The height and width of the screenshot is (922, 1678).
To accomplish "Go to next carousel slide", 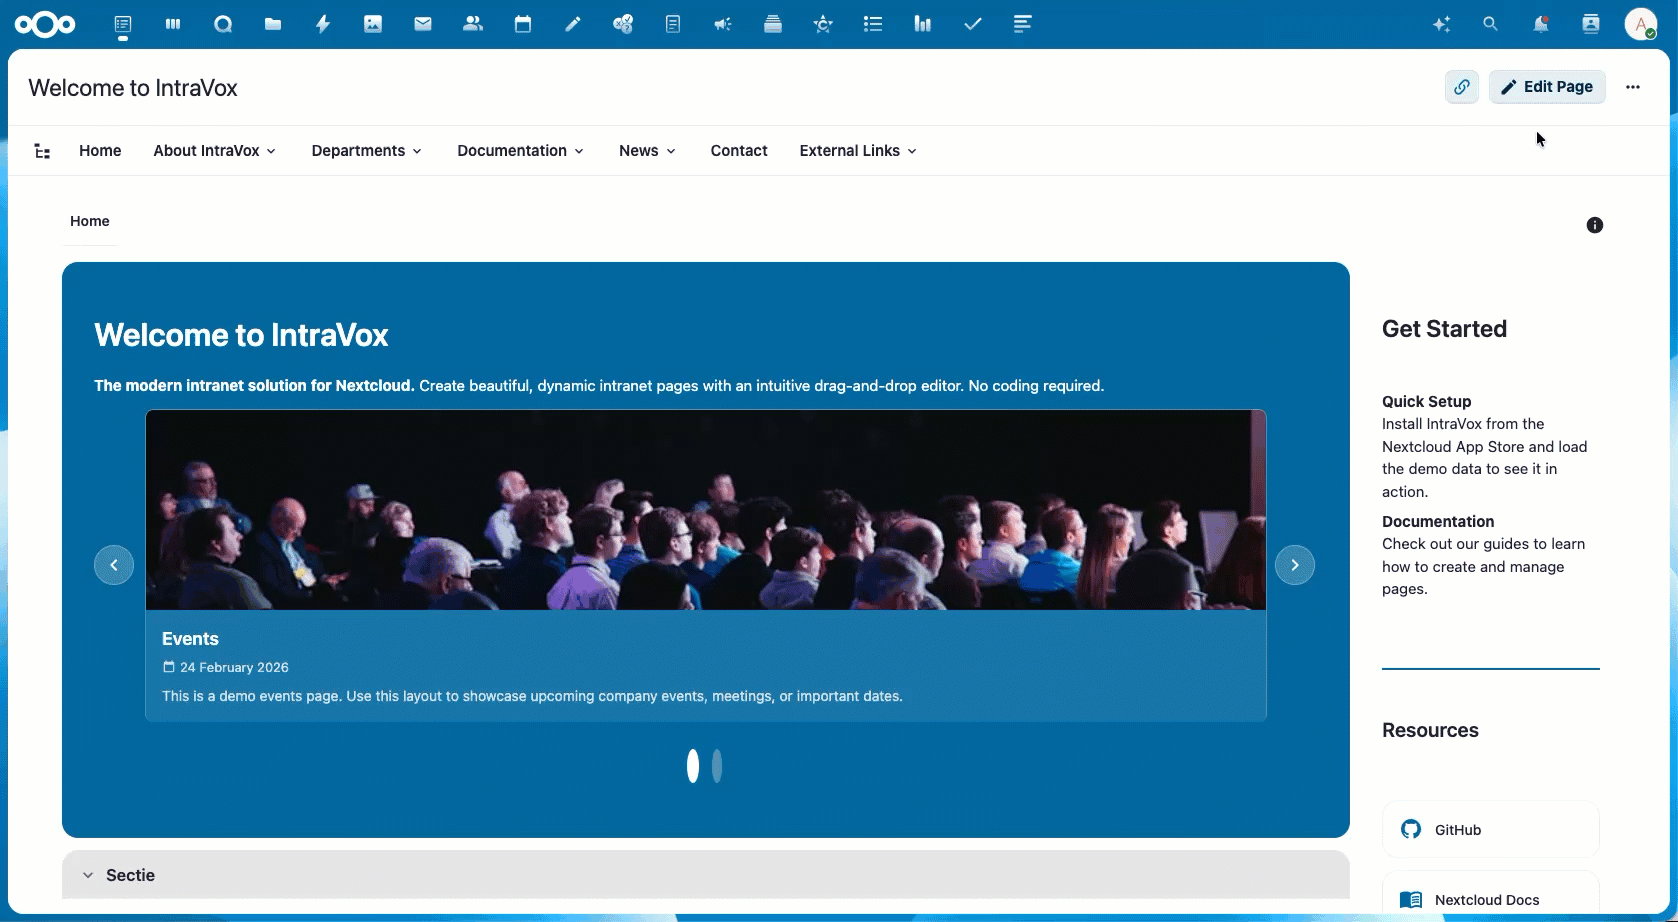I will click(x=1295, y=565).
